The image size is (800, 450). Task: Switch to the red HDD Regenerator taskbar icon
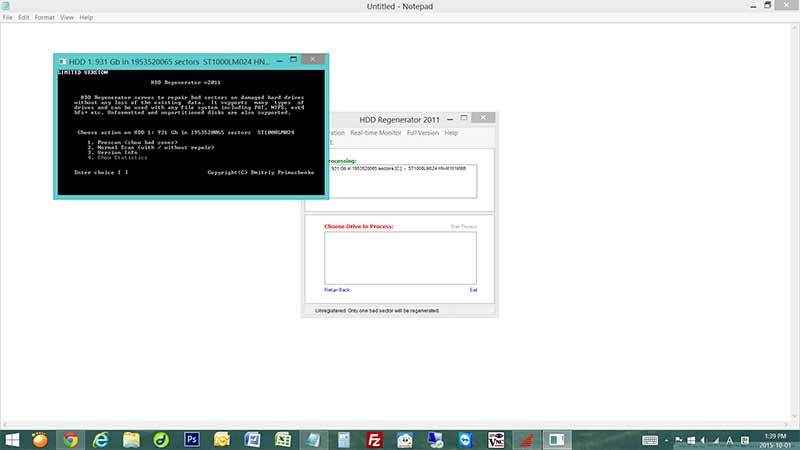pyautogui.click(x=526, y=440)
